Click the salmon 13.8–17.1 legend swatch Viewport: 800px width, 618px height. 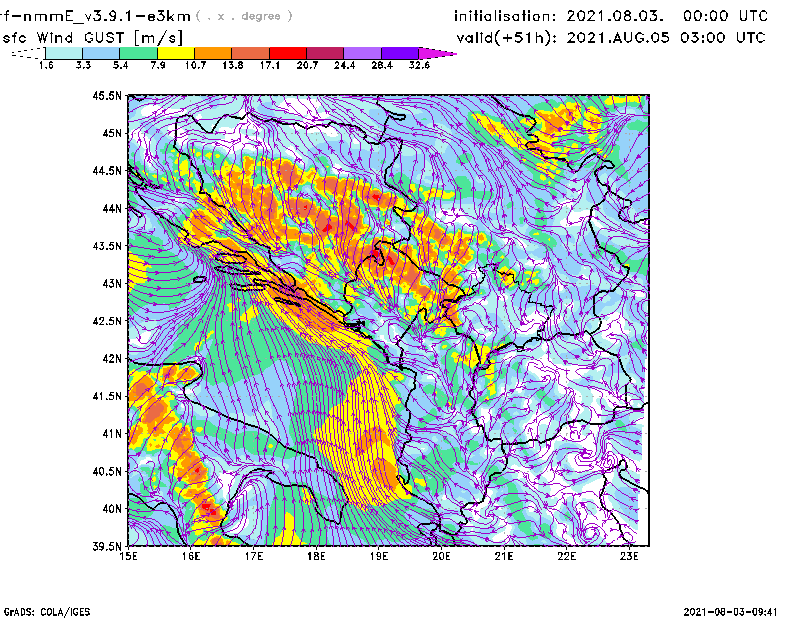[251, 53]
